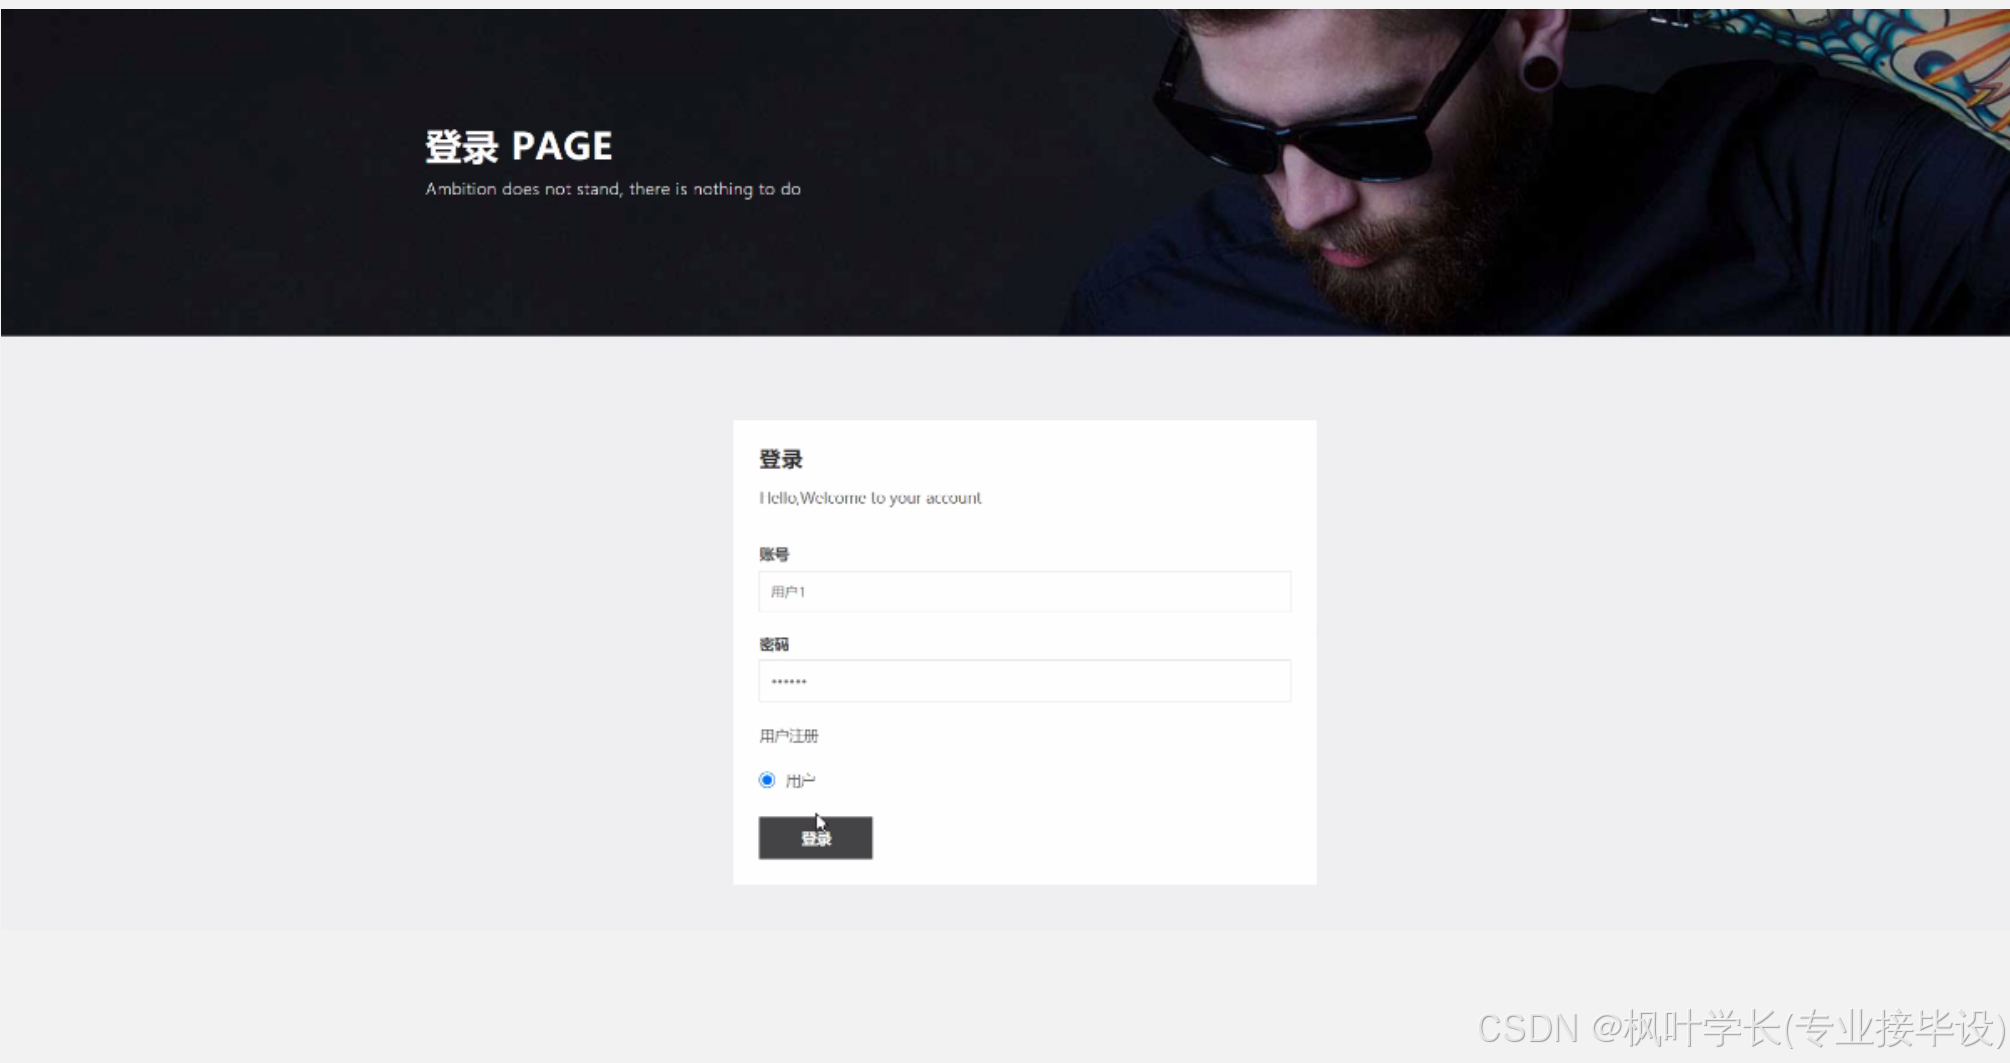This screenshot has width=2010, height=1063.
Task: Click the dark banner background left of the title
Action: coord(200,170)
